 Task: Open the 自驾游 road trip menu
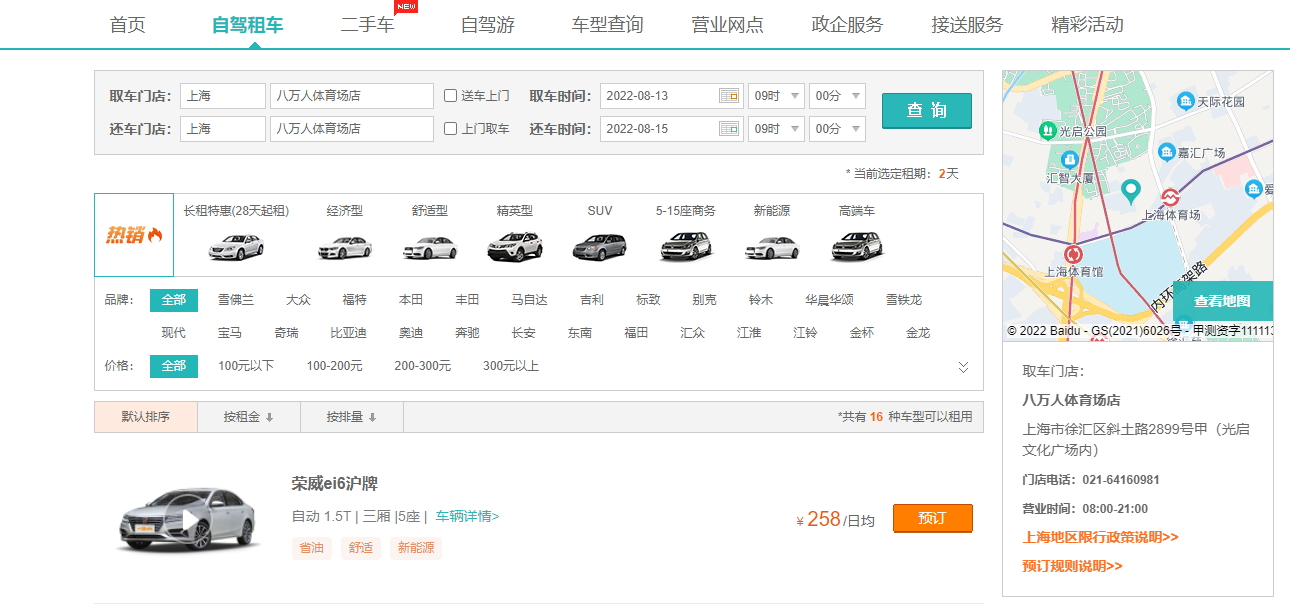pyautogui.click(x=488, y=25)
